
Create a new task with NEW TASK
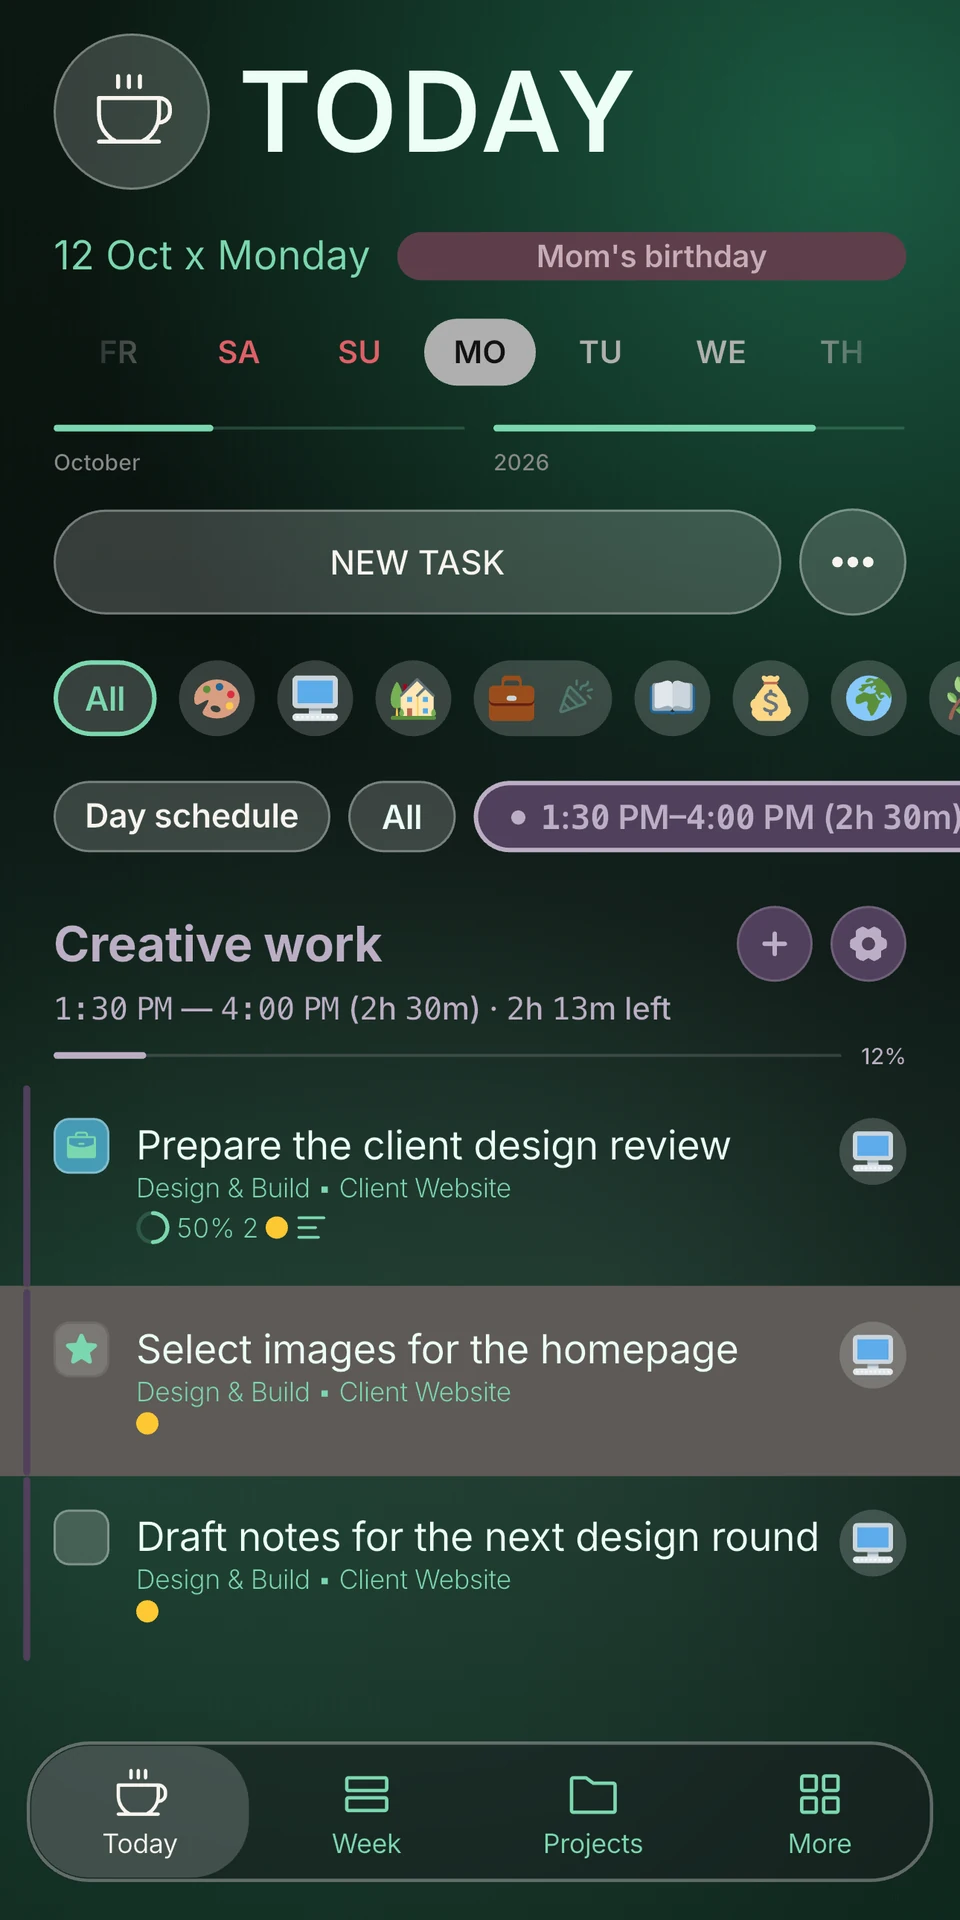pyautogui.click(x=417, y=562)
